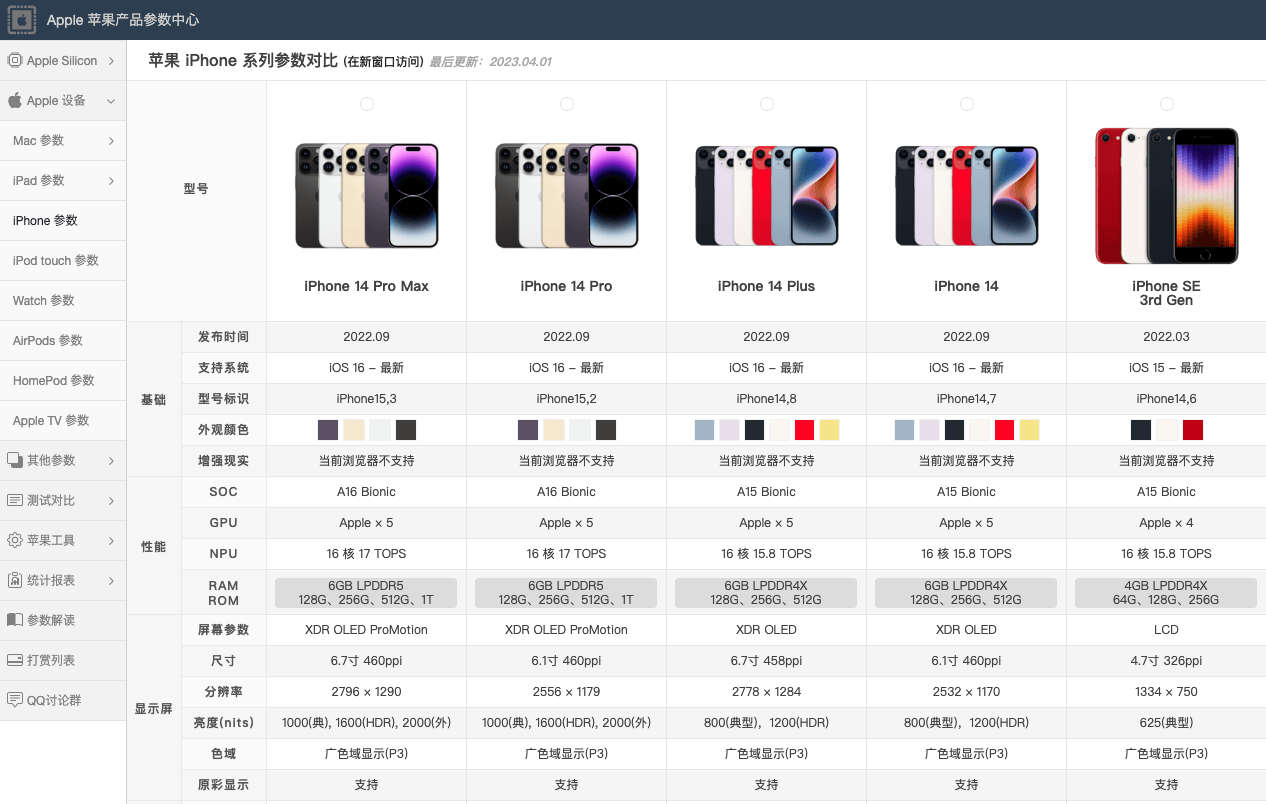Expand the 统计报表 chevron

point(111,581)
